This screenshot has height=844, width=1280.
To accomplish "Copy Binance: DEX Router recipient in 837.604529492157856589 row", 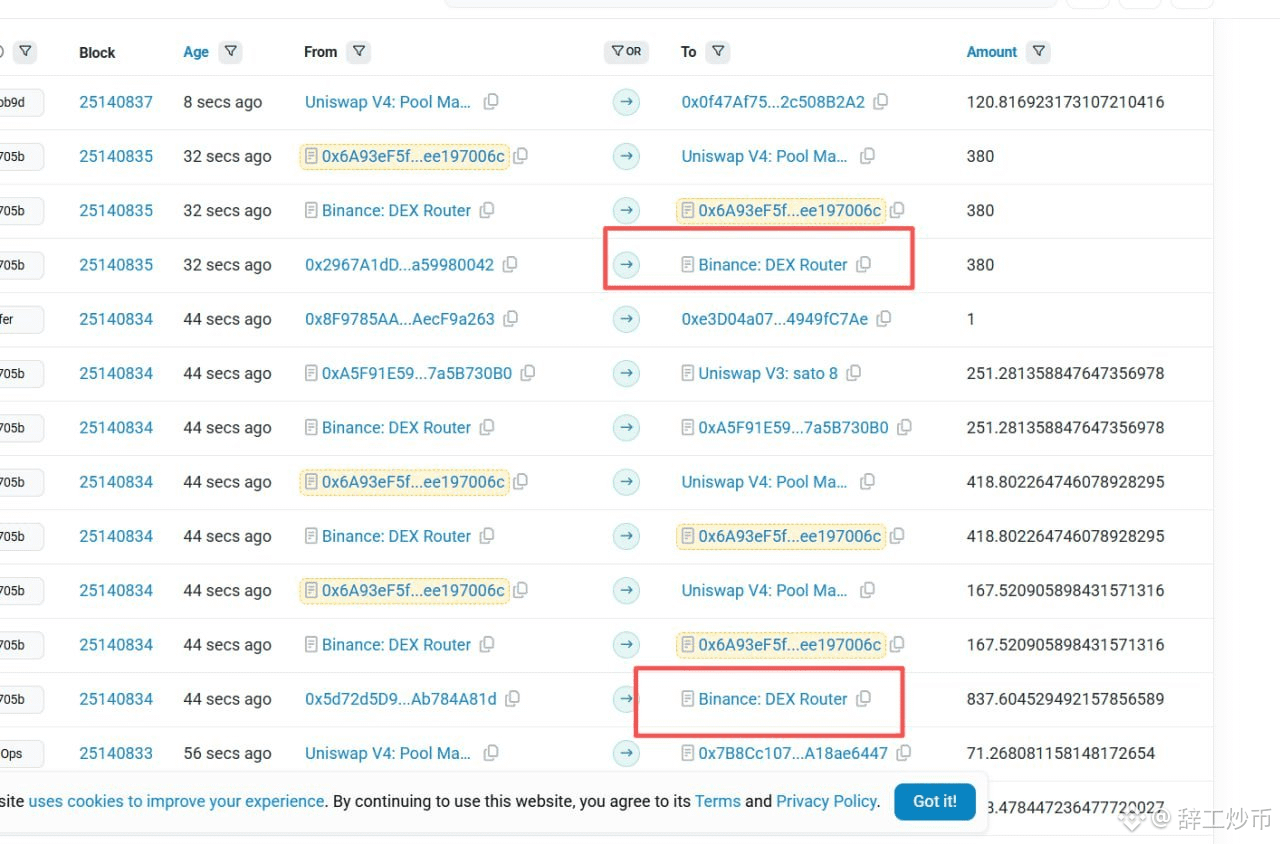I will click(864, 699).
